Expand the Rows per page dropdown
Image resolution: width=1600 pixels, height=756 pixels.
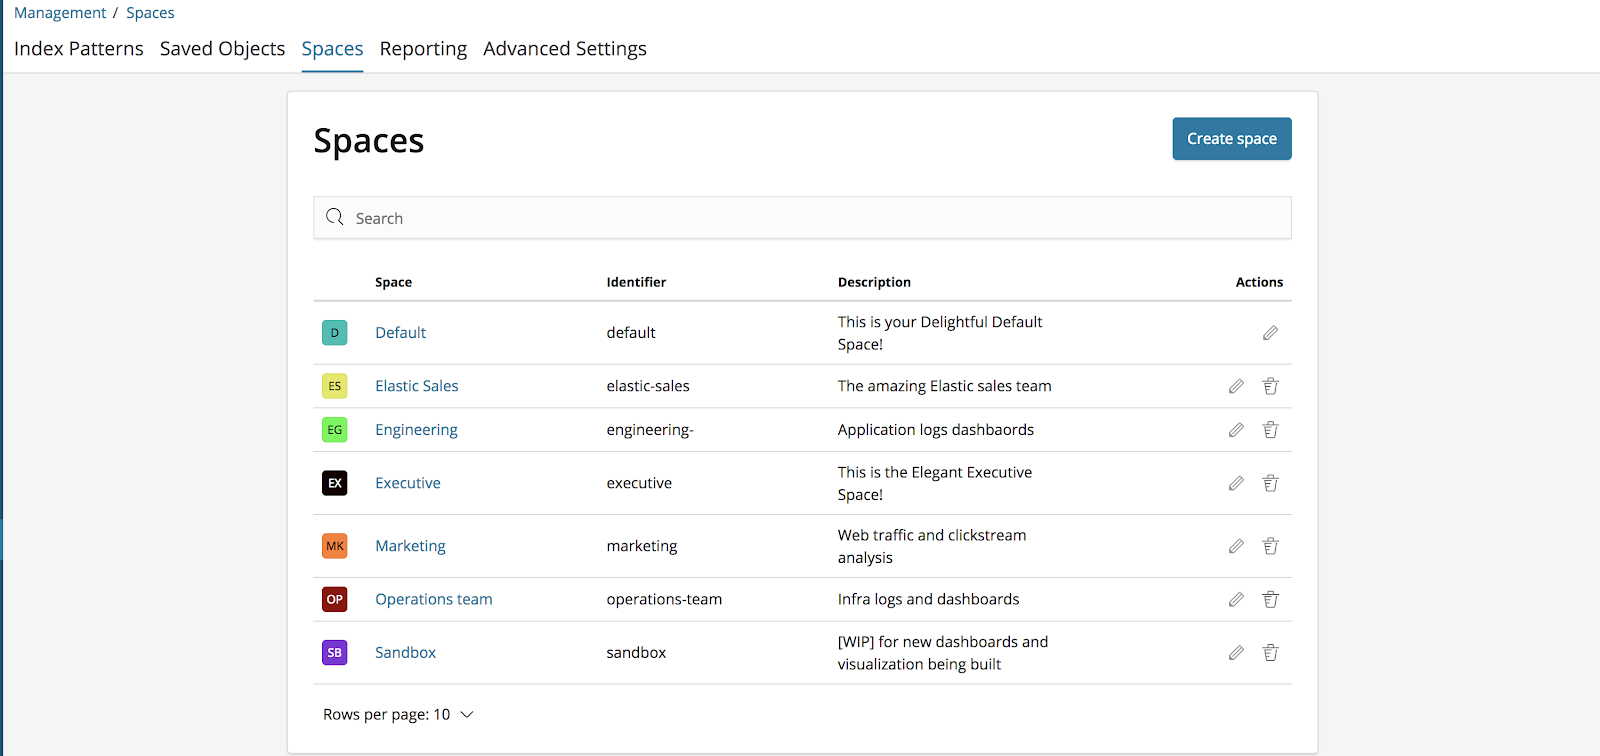pos(398,714)
